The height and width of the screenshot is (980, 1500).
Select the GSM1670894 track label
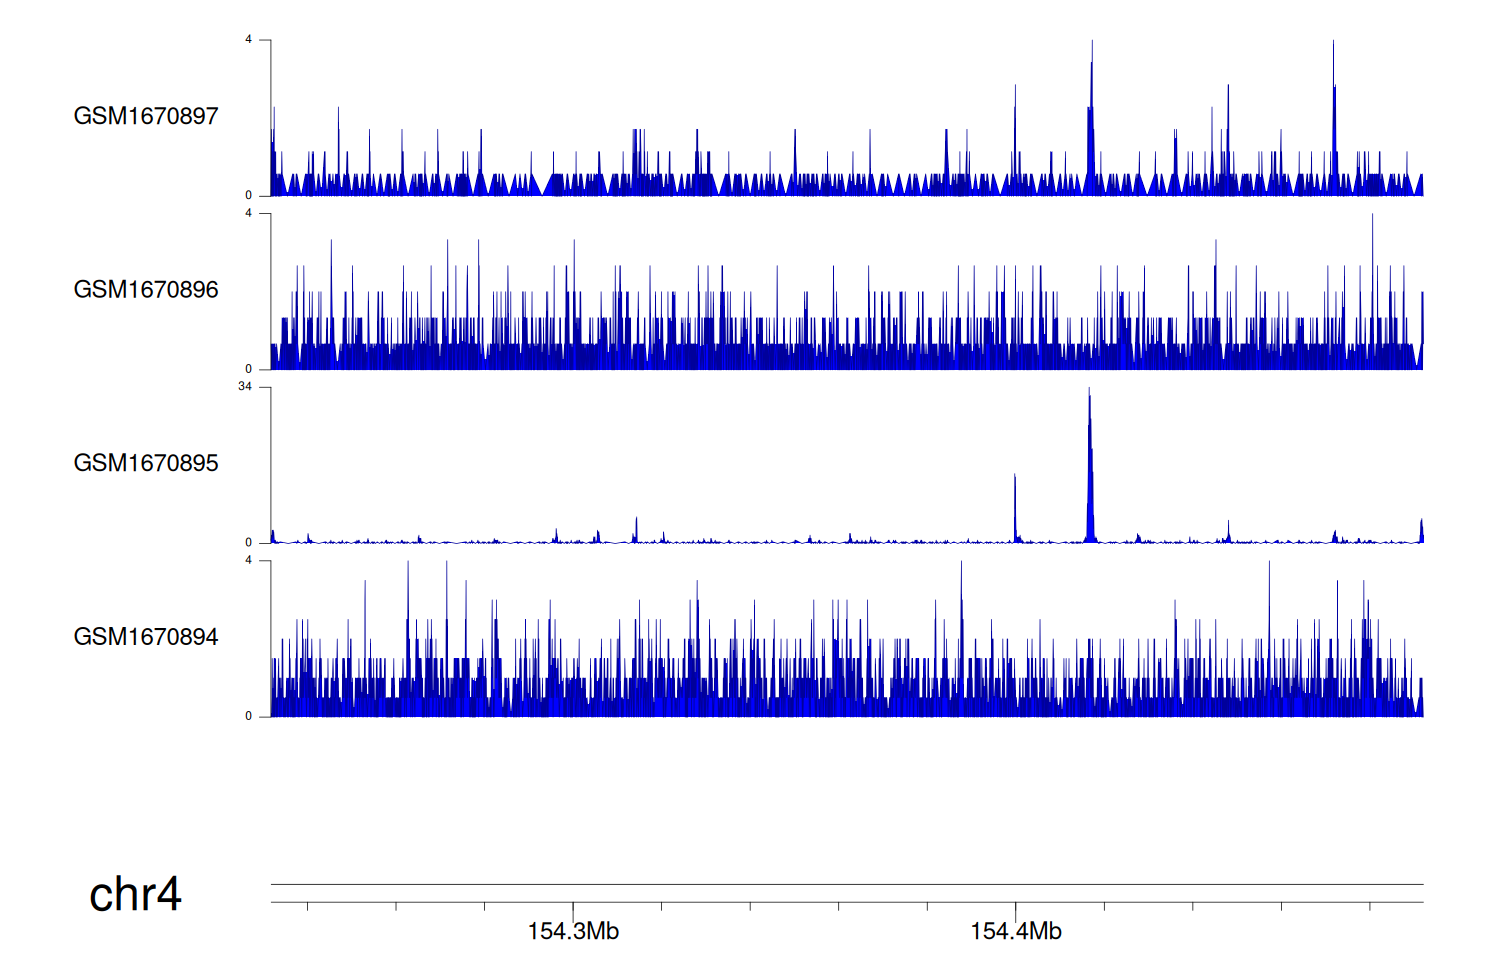[x=146, y=637]
